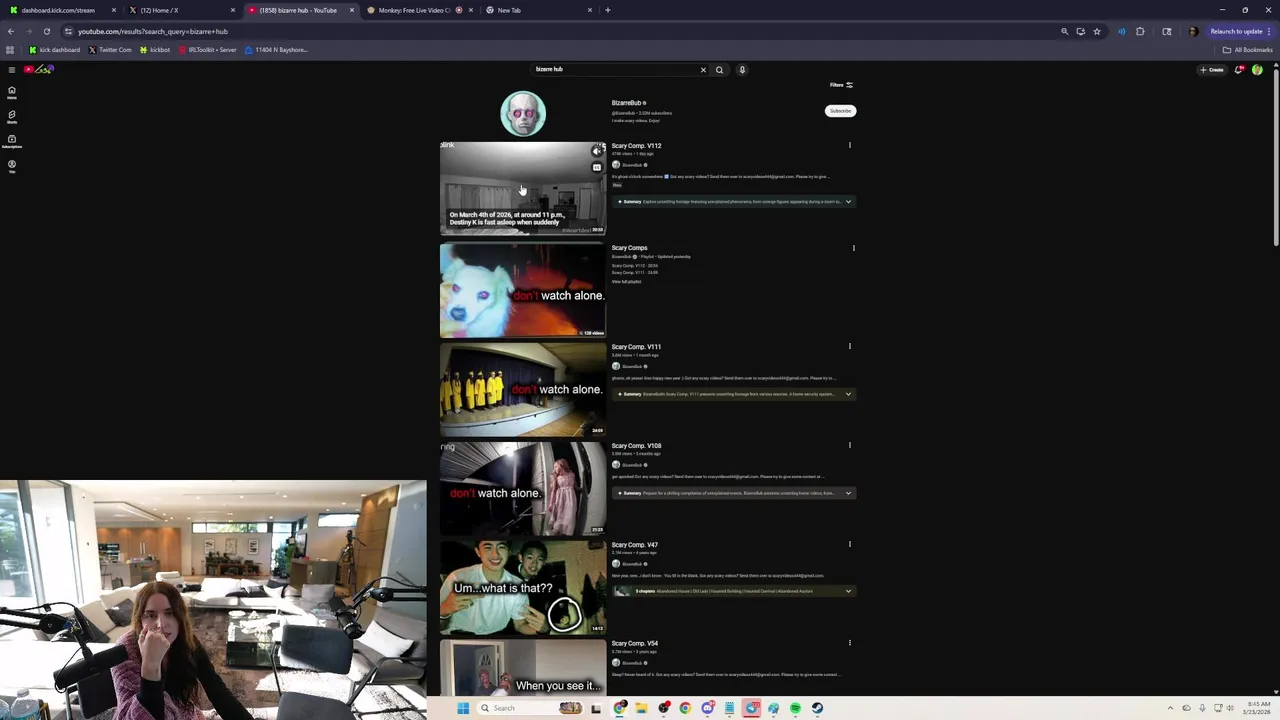
Task: Open Scary Comp. V54 video title
Action: [x=634, y=644]
